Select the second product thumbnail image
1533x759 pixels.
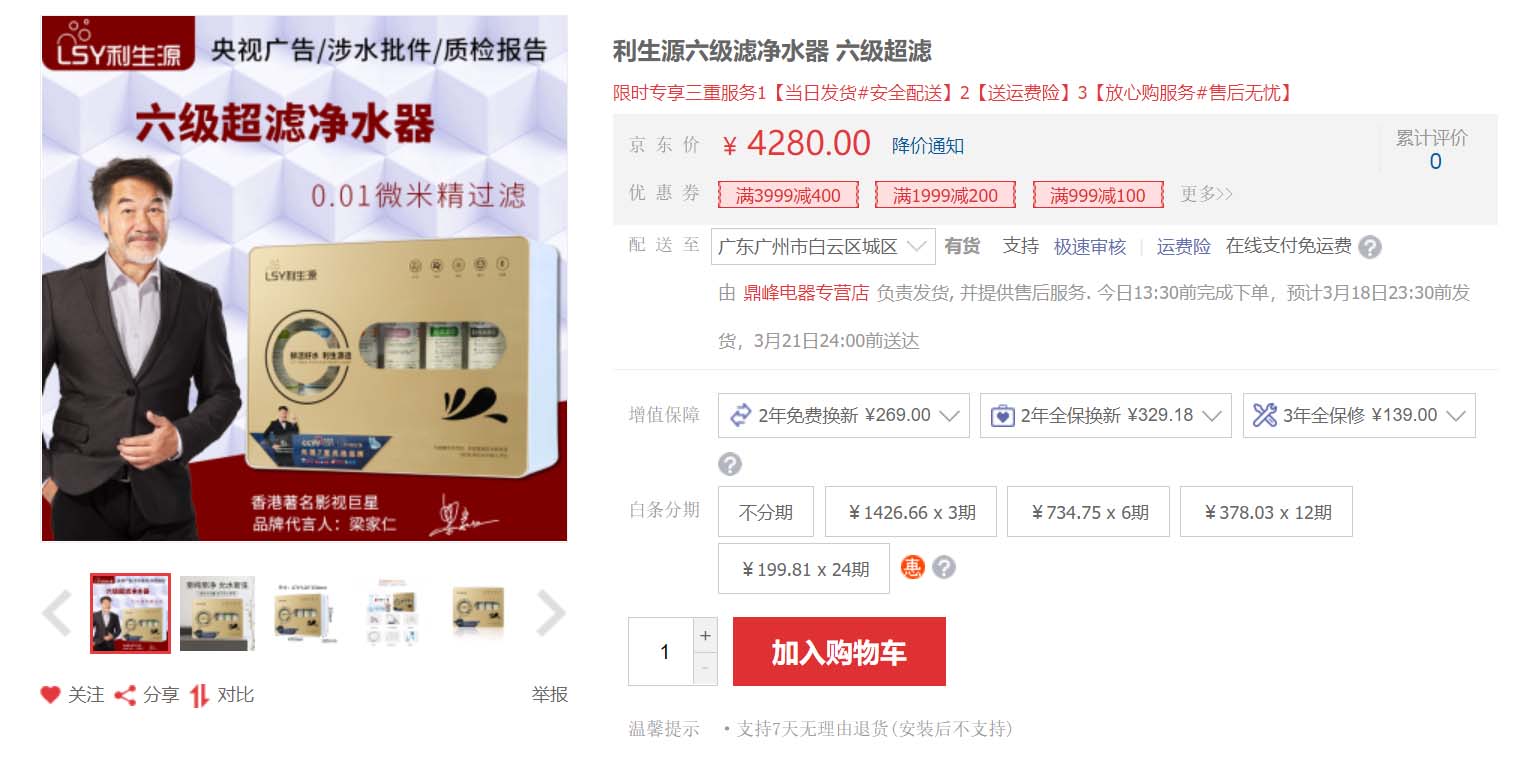pyautogui.click(x=217, y=613)
